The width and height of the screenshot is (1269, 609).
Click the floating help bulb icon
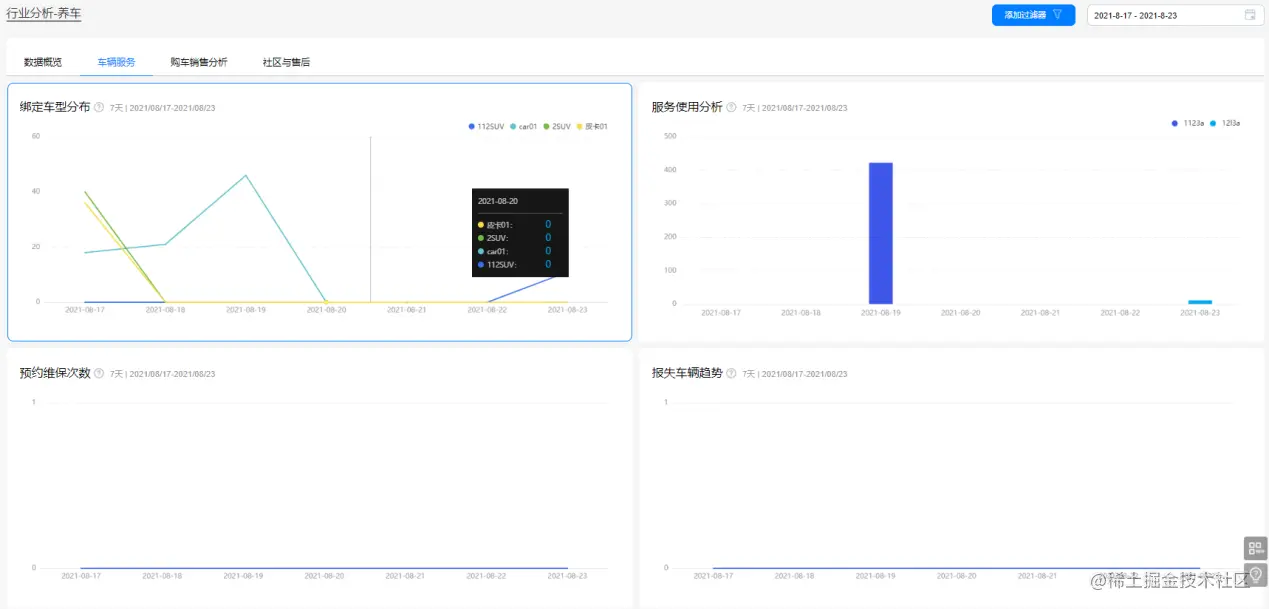tap(1256, 574)
